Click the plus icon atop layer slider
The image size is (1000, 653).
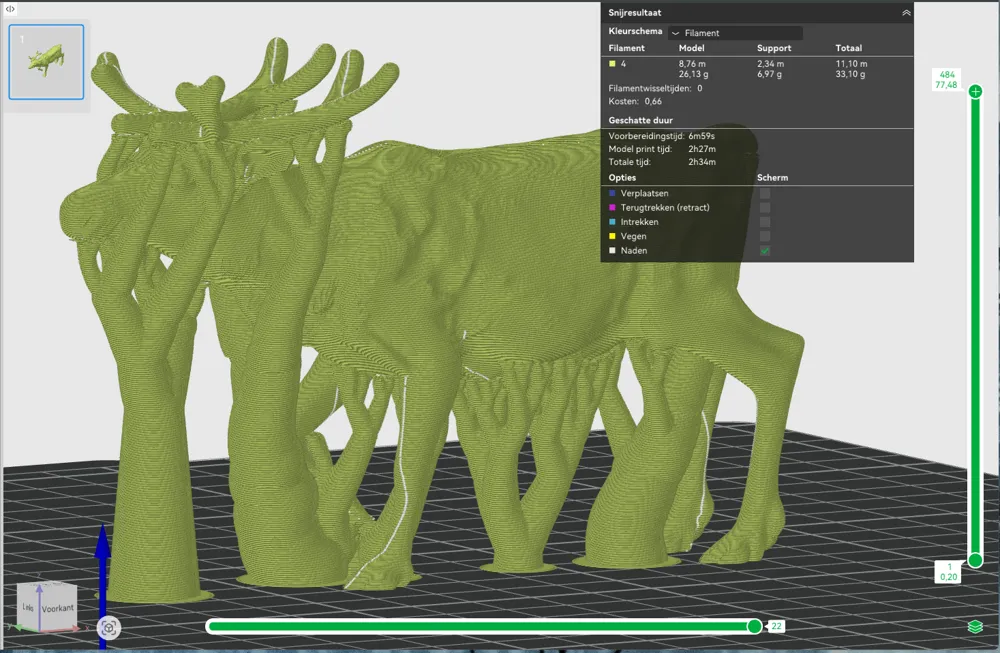coord(975,92)
